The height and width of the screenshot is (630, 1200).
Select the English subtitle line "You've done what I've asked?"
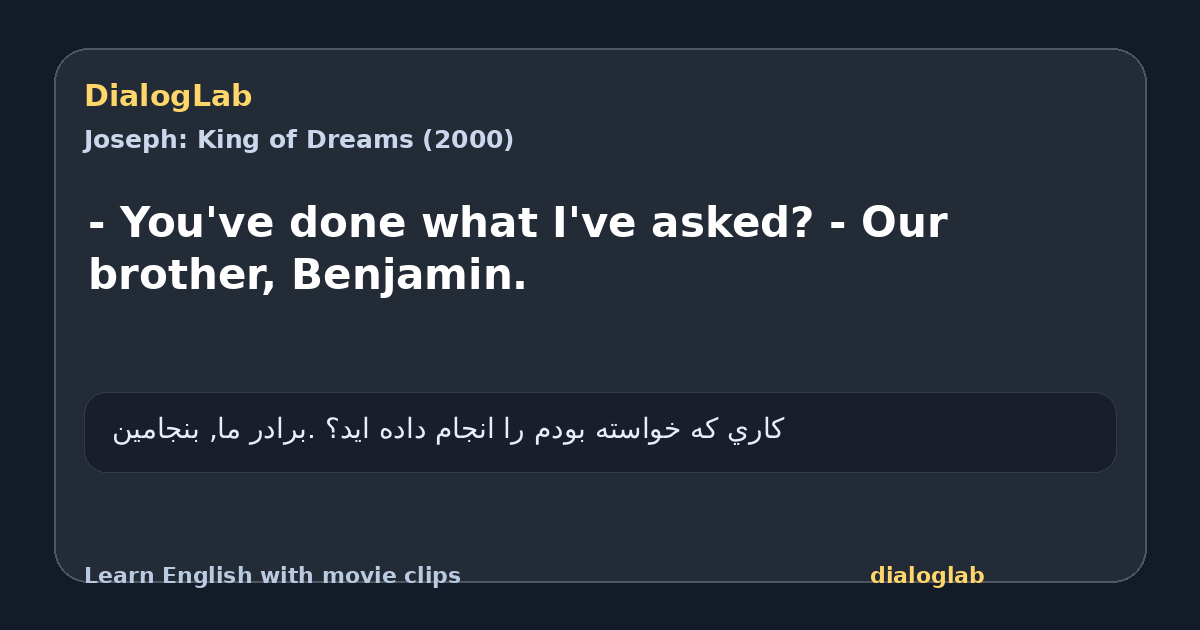click(466, 223)
